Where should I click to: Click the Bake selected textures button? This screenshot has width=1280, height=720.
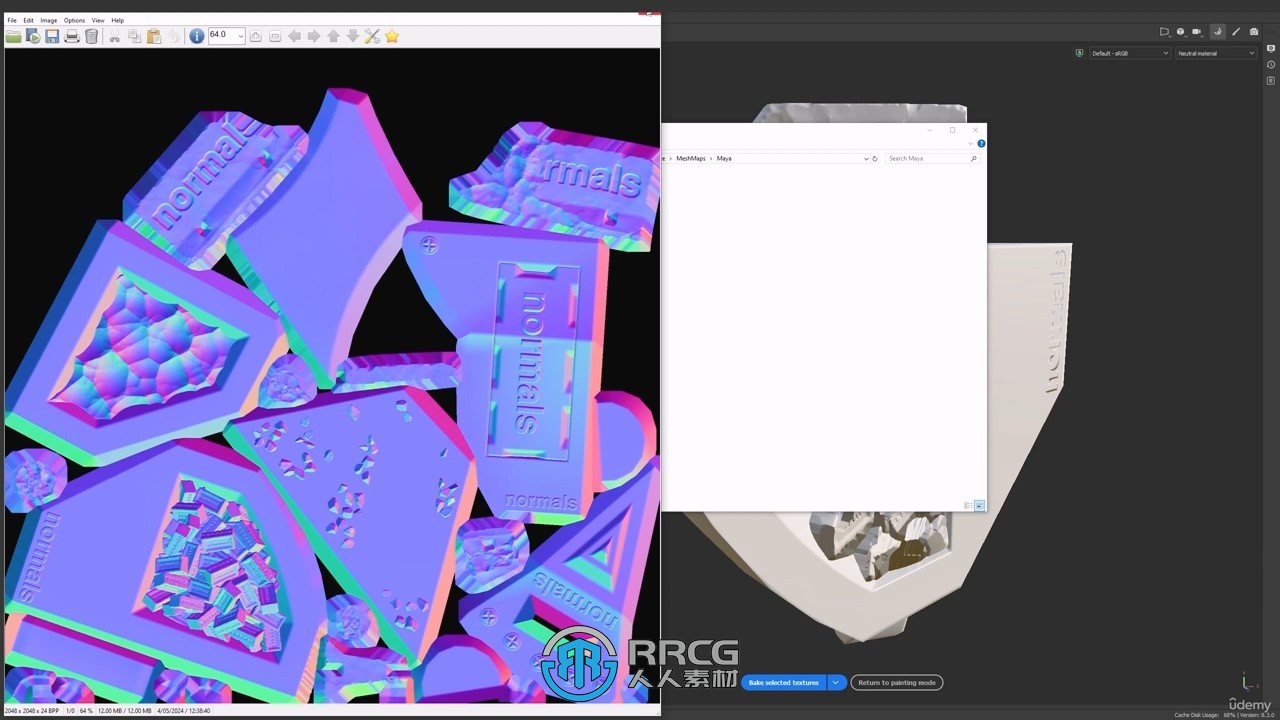[783, 683]
